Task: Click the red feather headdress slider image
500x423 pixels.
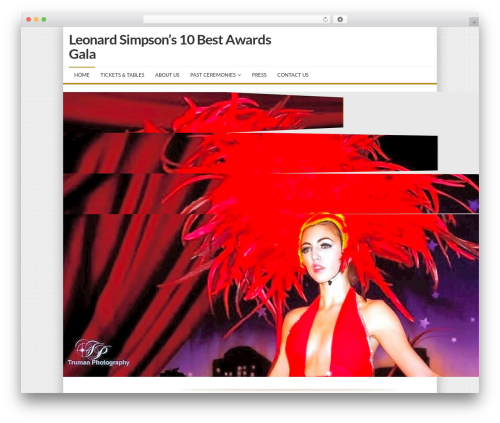Action: (x=271, y=235)
